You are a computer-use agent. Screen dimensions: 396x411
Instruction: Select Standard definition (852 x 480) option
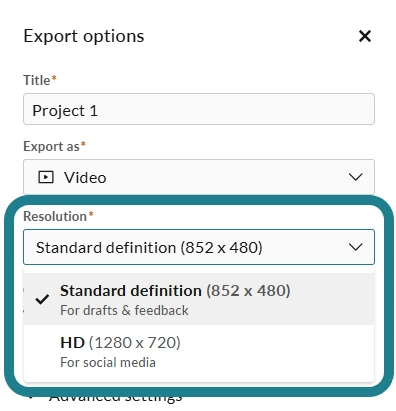(199, 299)
